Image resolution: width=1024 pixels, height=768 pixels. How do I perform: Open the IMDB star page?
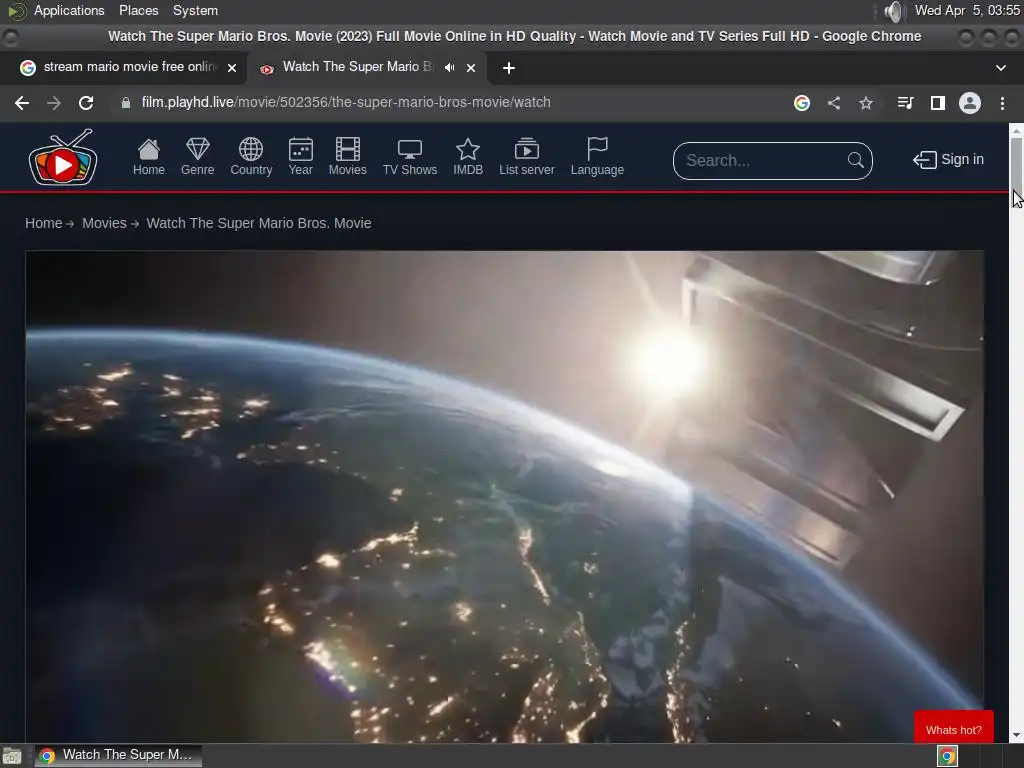pos(468,157)
